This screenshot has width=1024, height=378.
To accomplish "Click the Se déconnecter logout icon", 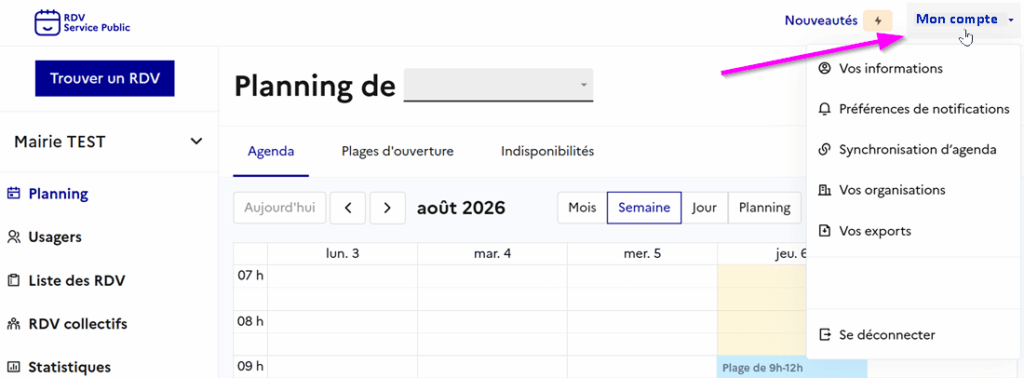I will pos(824,335).
